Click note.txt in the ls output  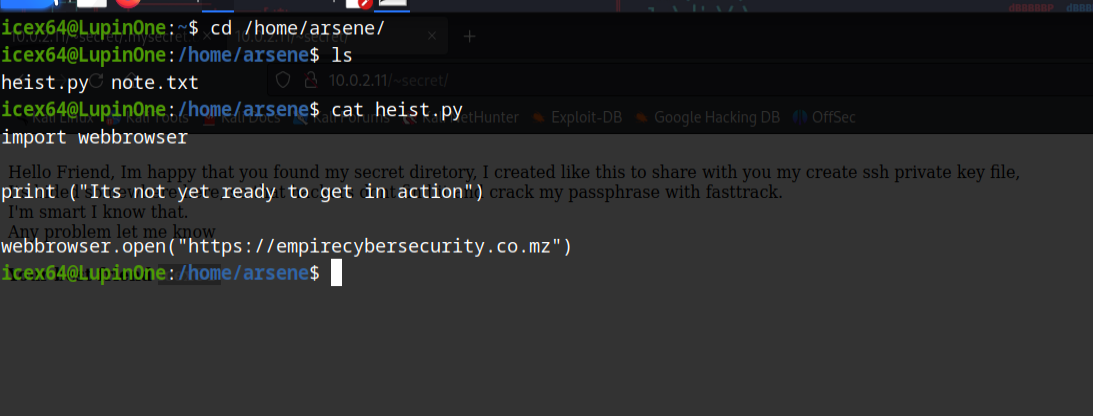[x=155, y=83]
